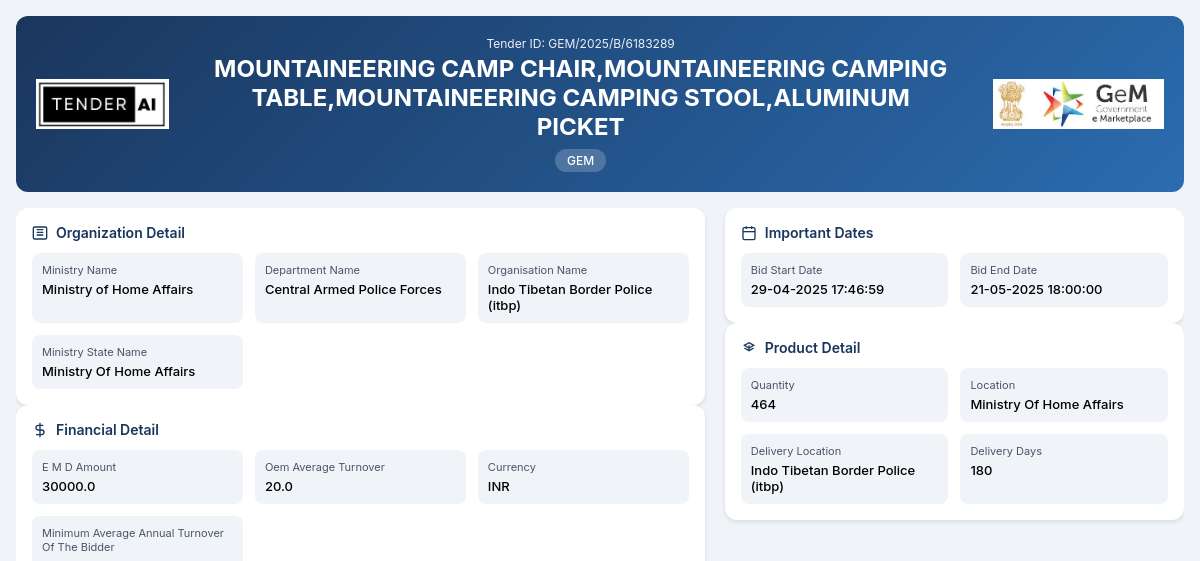Click the Currency INR field
Image resolution: width=1200 pixels, height=561 pixels.
(583, 477)
